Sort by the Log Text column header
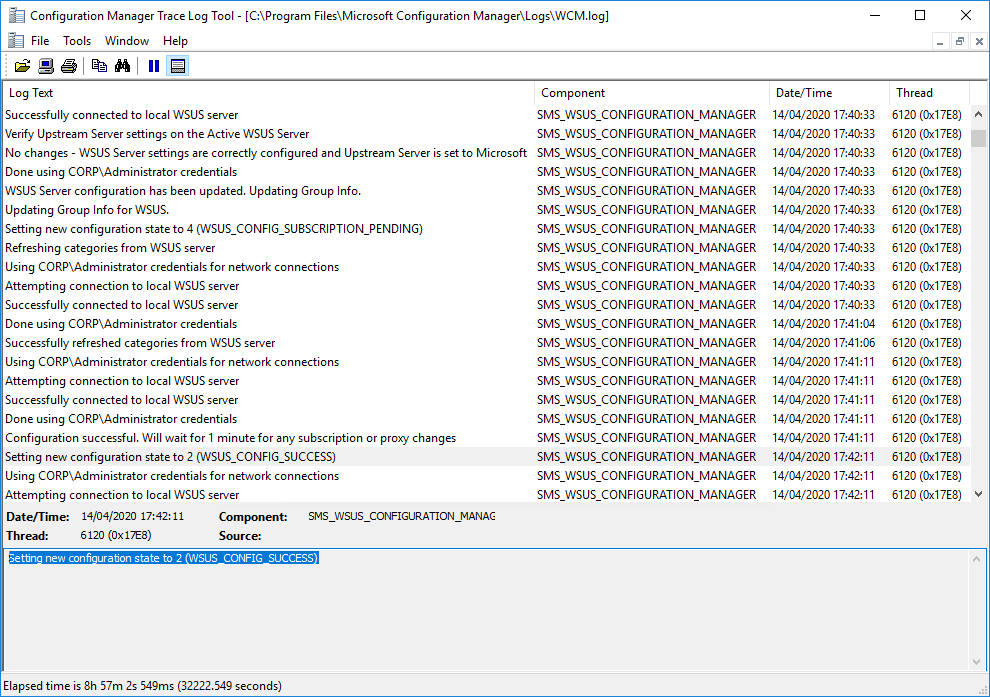 (268, 93)
